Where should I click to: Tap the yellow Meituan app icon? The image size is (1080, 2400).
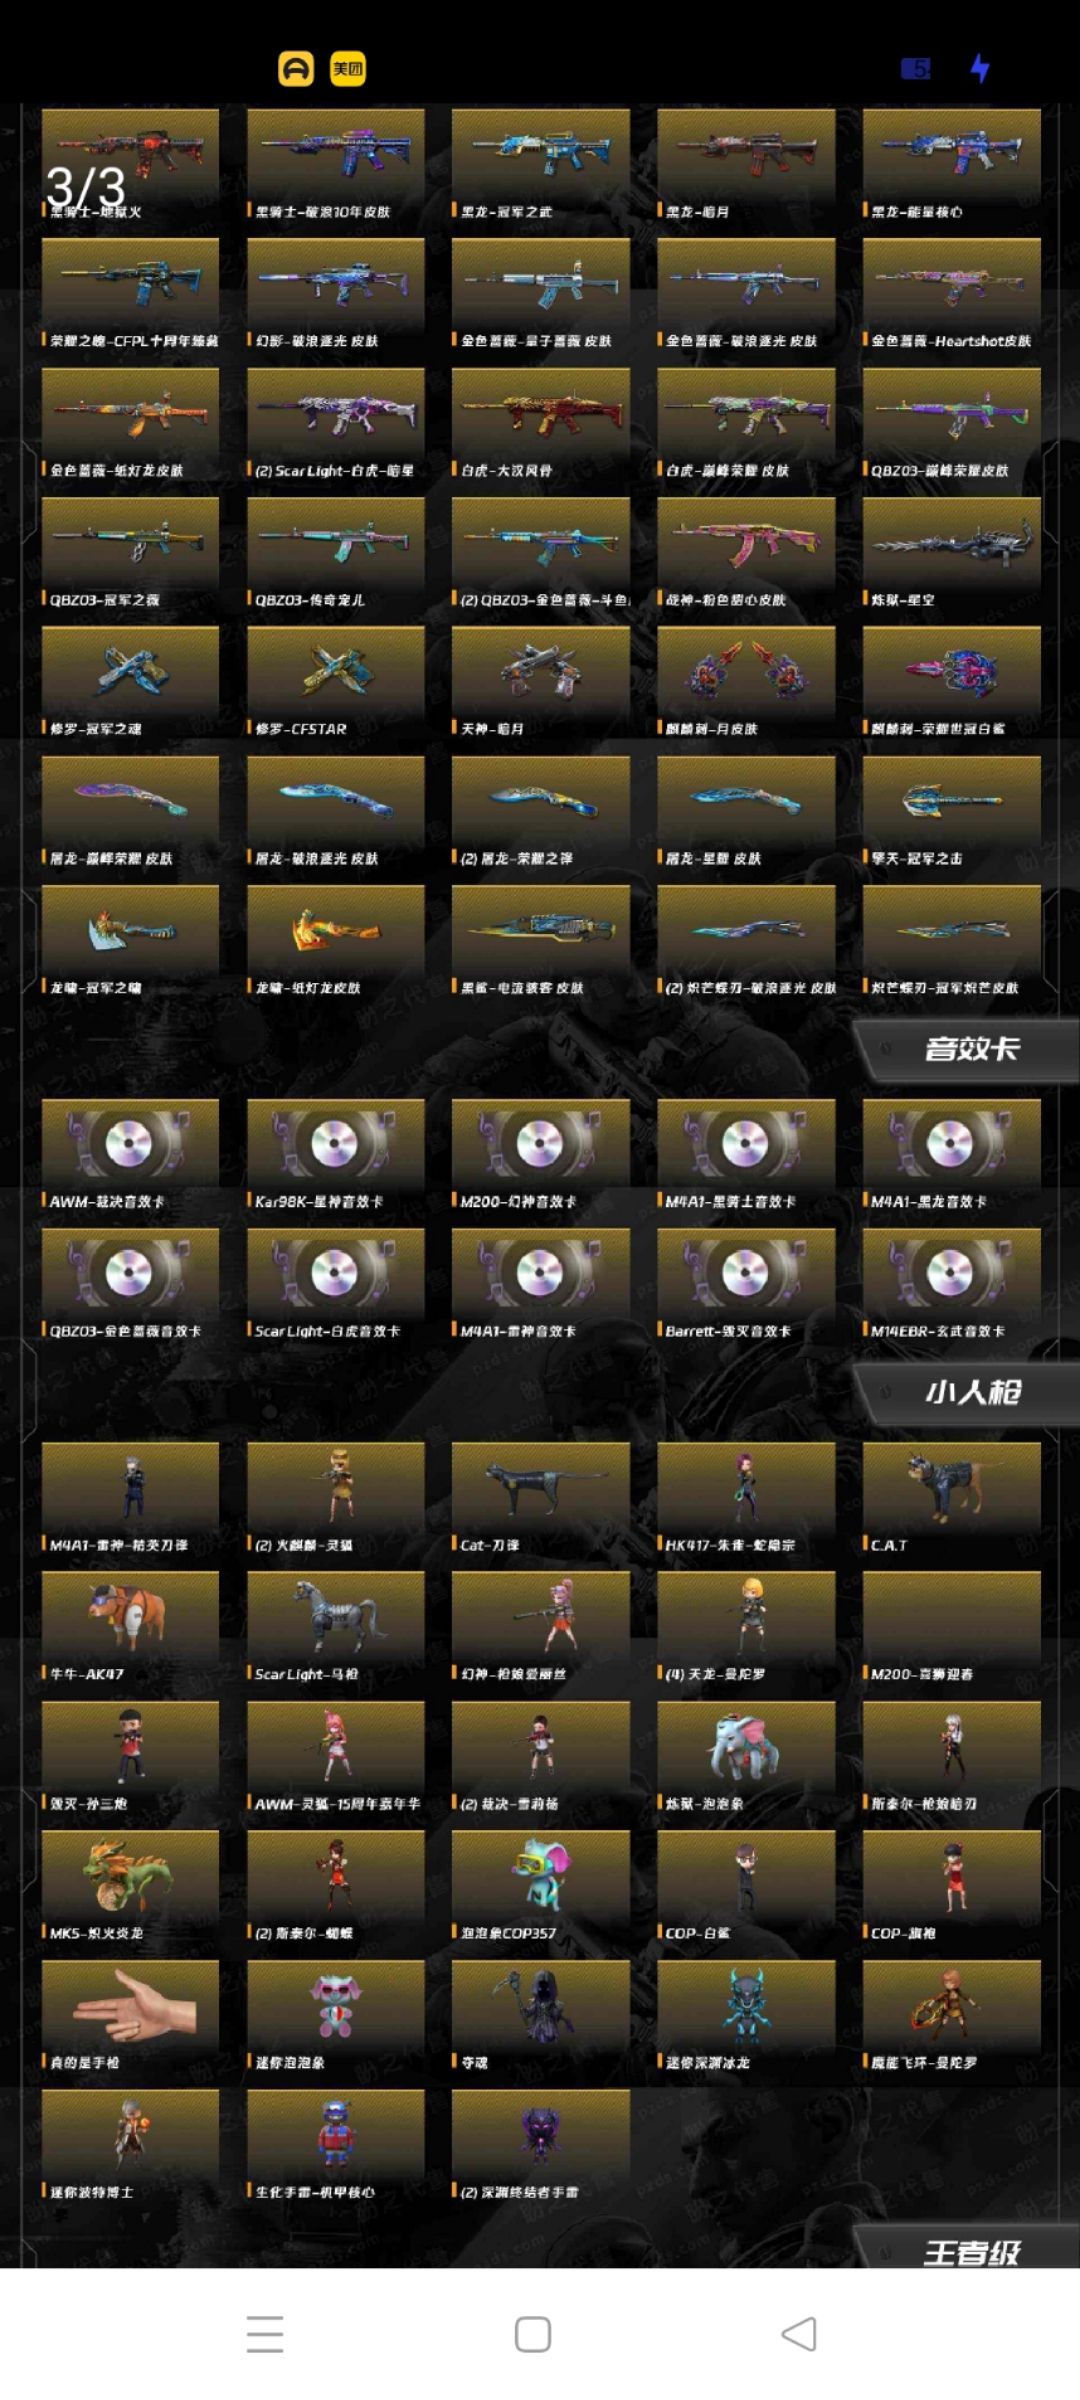[x=347, y=69]
